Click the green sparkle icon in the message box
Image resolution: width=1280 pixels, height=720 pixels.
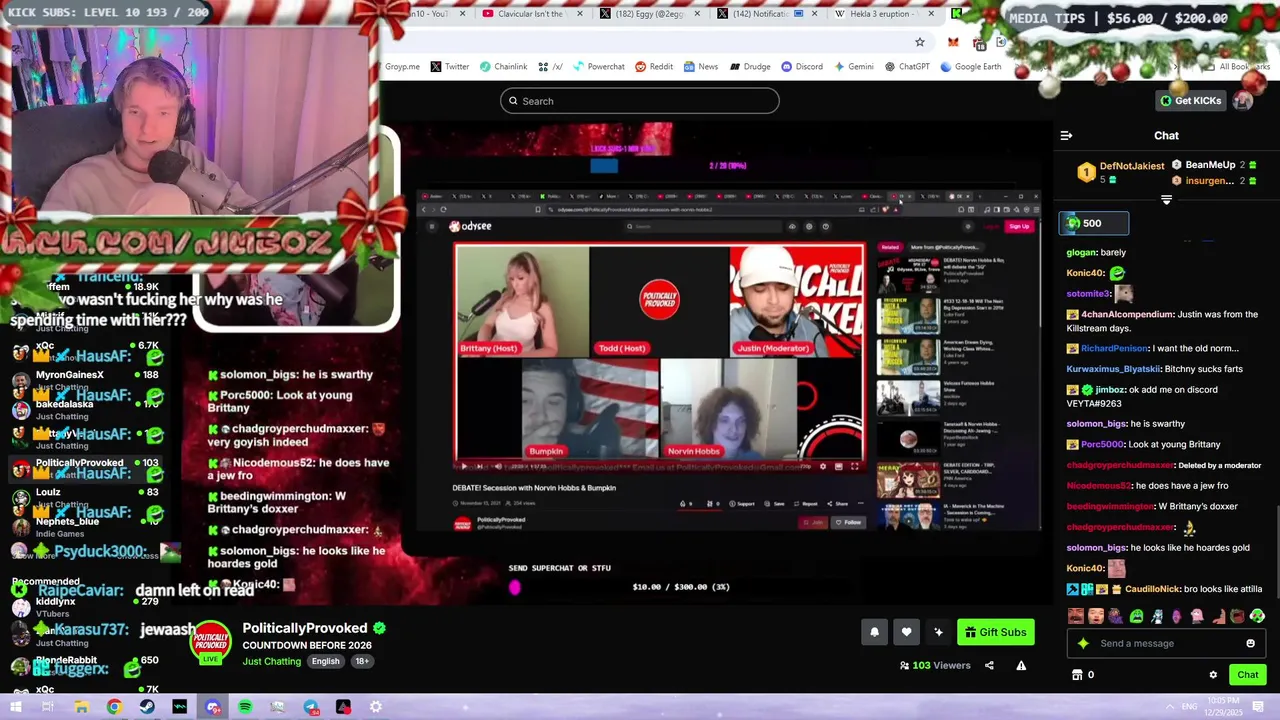(1083, 643)
